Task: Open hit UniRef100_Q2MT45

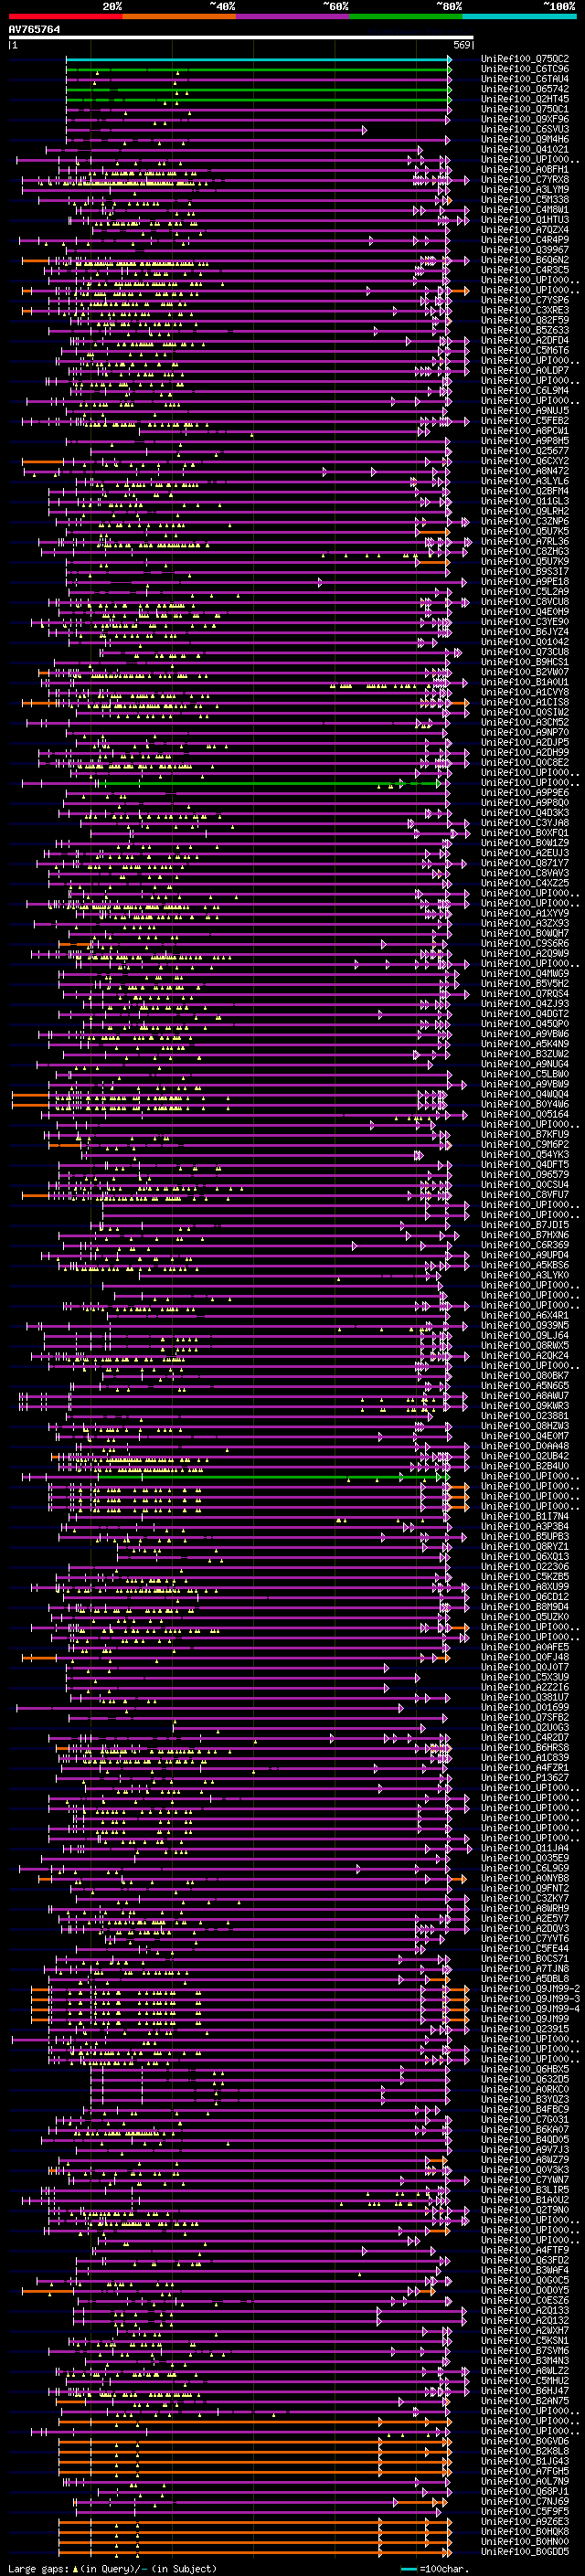Action: pyautogui.click(x=525, y=99)
